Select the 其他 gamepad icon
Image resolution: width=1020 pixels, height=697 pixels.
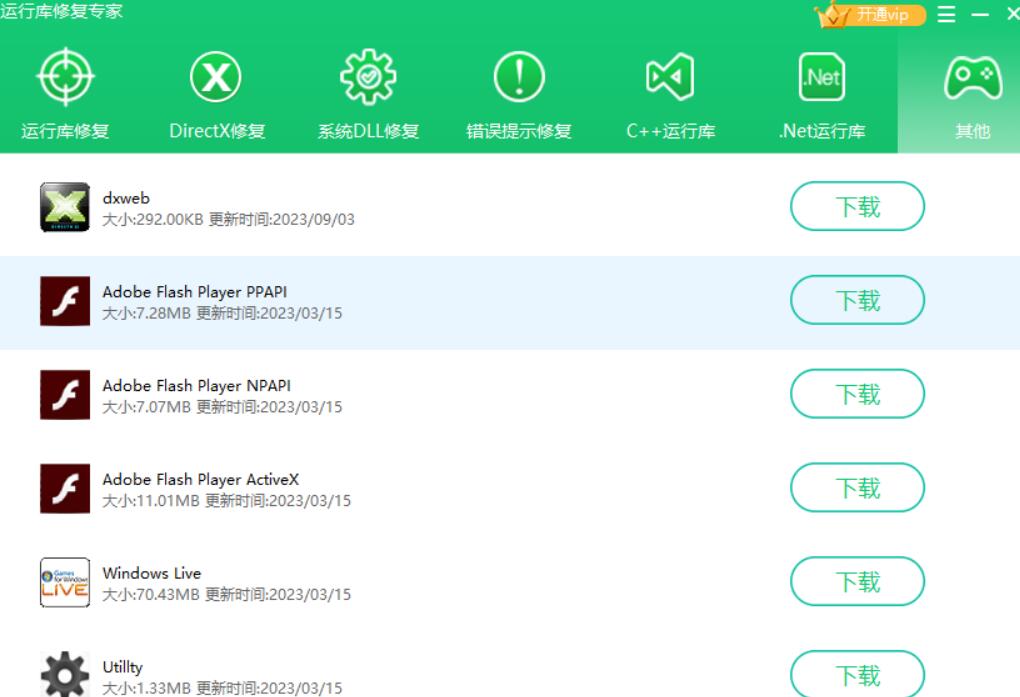[x=973, y=78]
